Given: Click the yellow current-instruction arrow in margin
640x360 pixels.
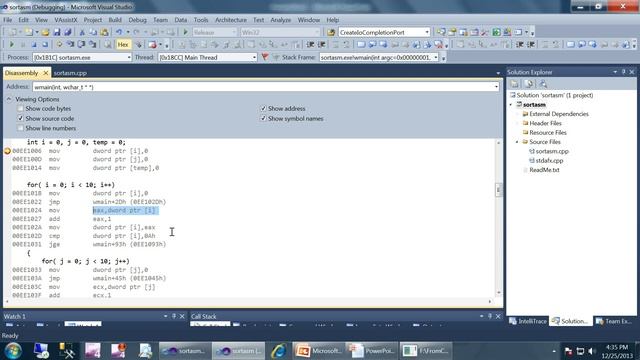Looking at the screenshot, I should (7, 151).
